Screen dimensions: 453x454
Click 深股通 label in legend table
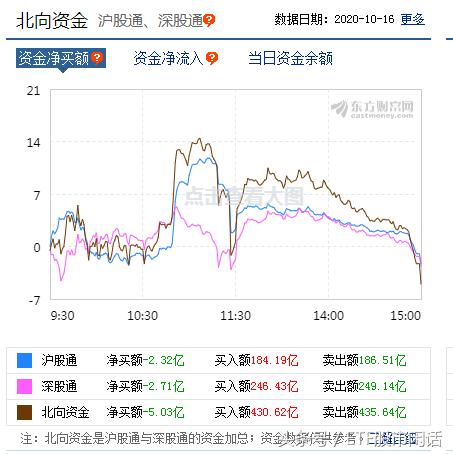click(59, 386)
